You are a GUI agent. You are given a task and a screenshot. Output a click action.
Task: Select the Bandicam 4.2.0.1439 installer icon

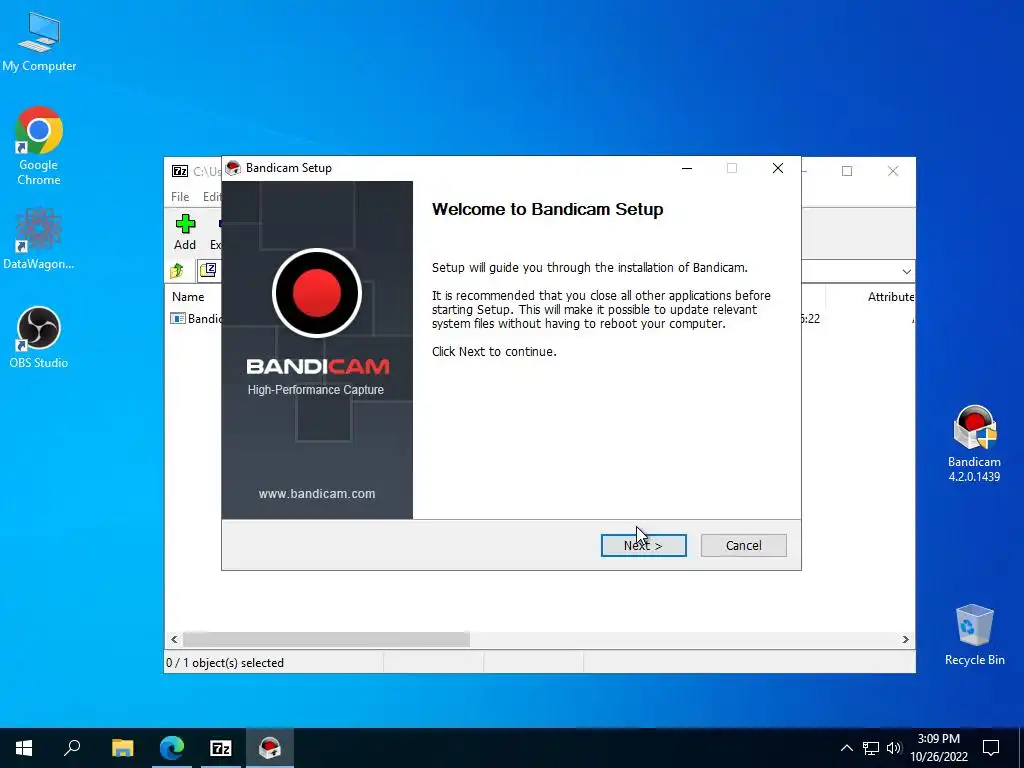point(974,444)
